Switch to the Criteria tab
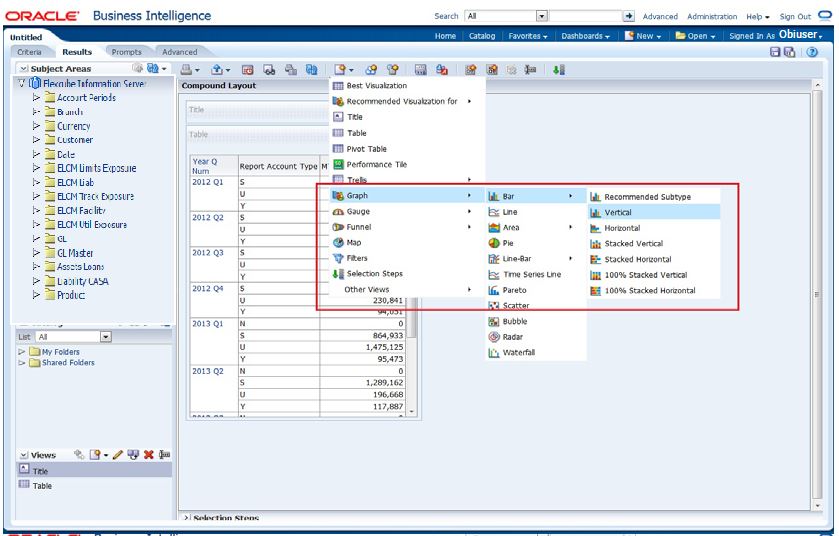Screen dimensions: 839x536 [x=29, y=52]
